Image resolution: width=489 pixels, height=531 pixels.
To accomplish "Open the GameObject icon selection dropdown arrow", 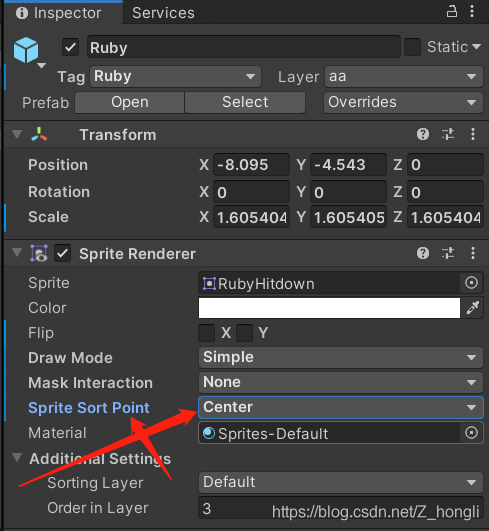I will point(42,65).
